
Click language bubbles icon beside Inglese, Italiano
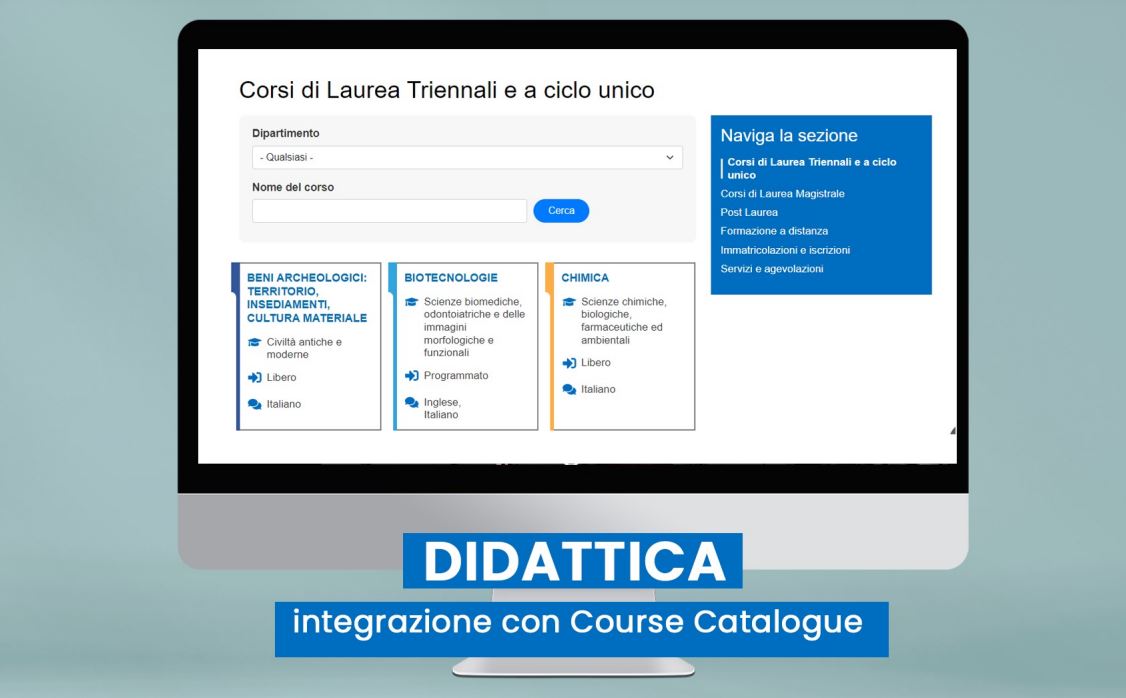pyautogui.click(x=411, y=403)
